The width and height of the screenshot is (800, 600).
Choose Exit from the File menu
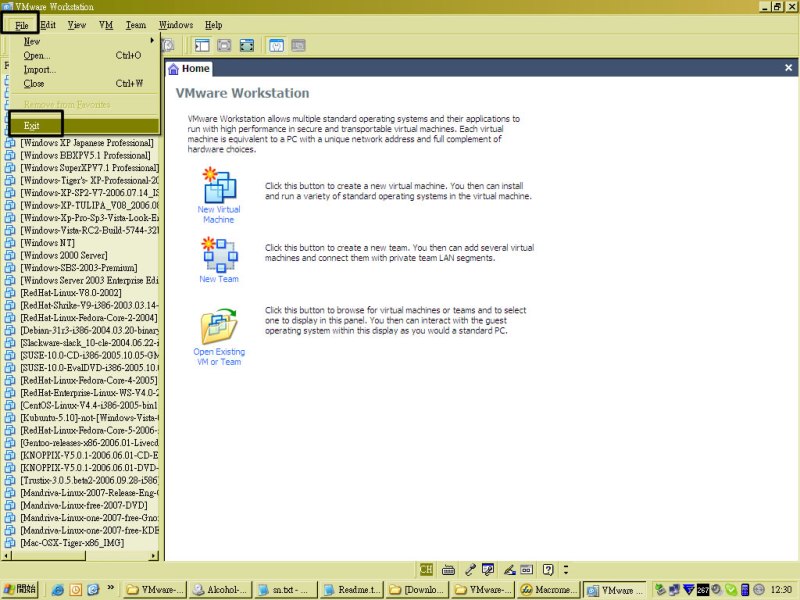tap(85, 126)
